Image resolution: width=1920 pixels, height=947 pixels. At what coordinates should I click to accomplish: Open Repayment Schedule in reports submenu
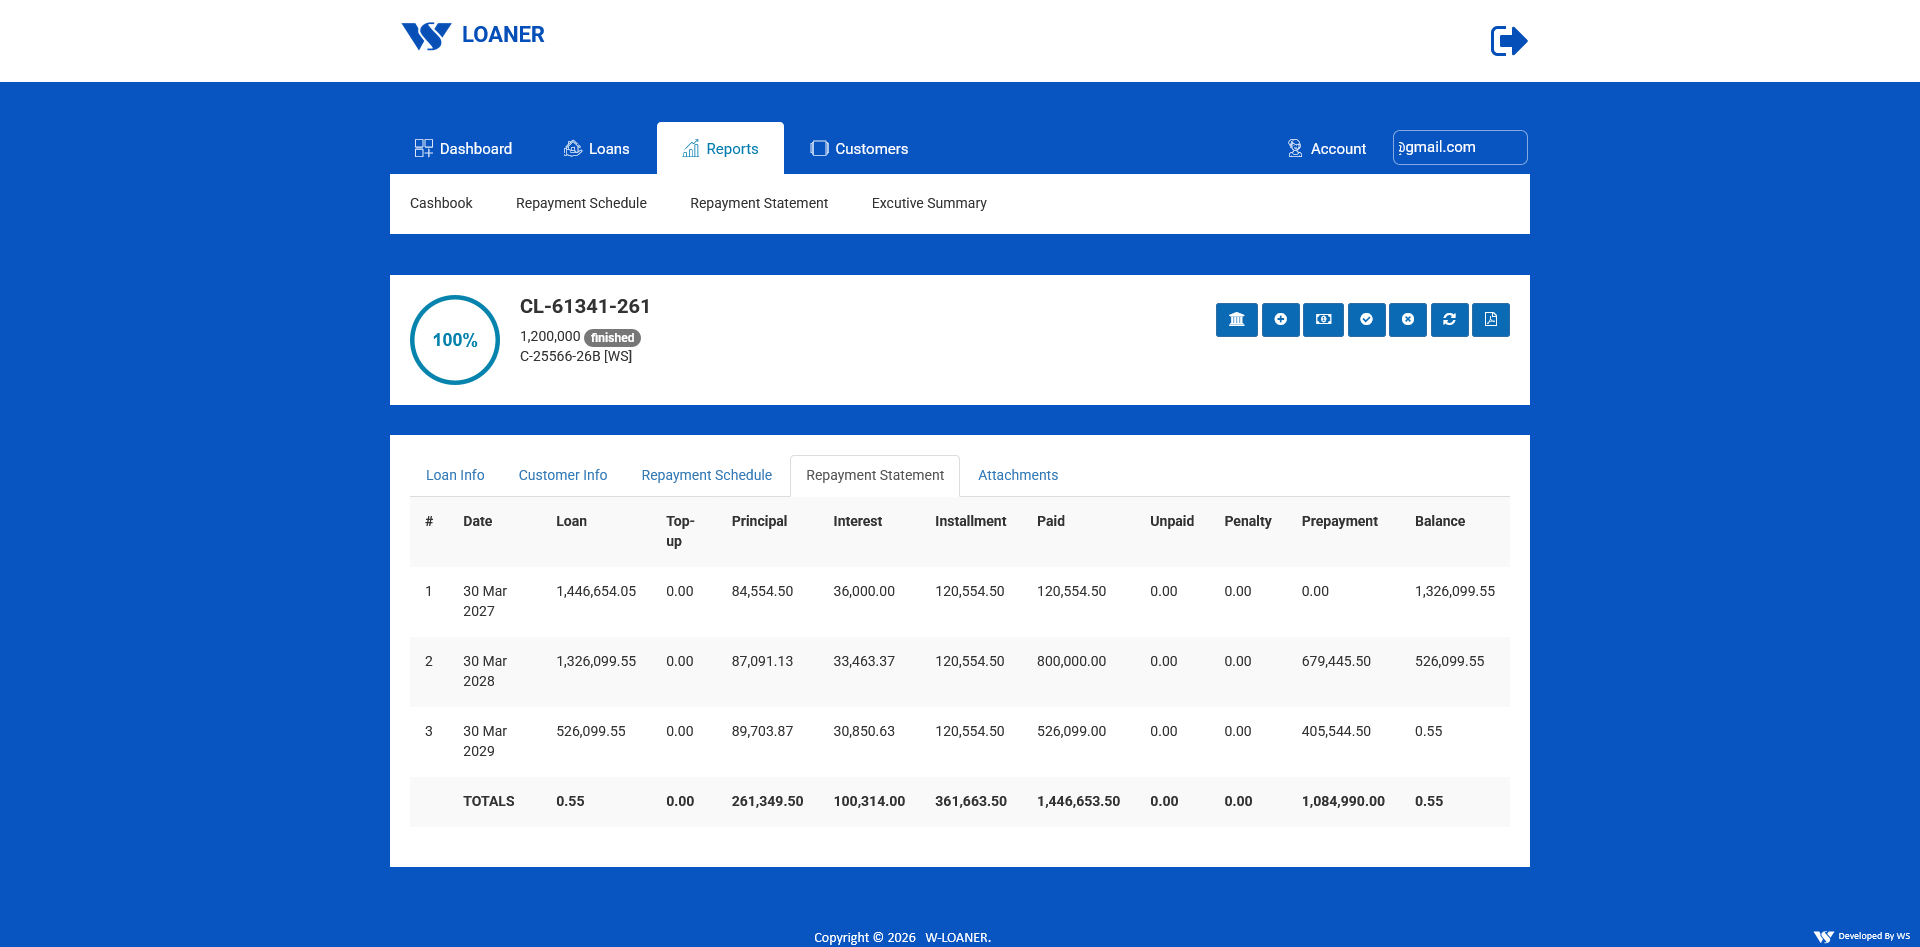[x=581, y=203]
